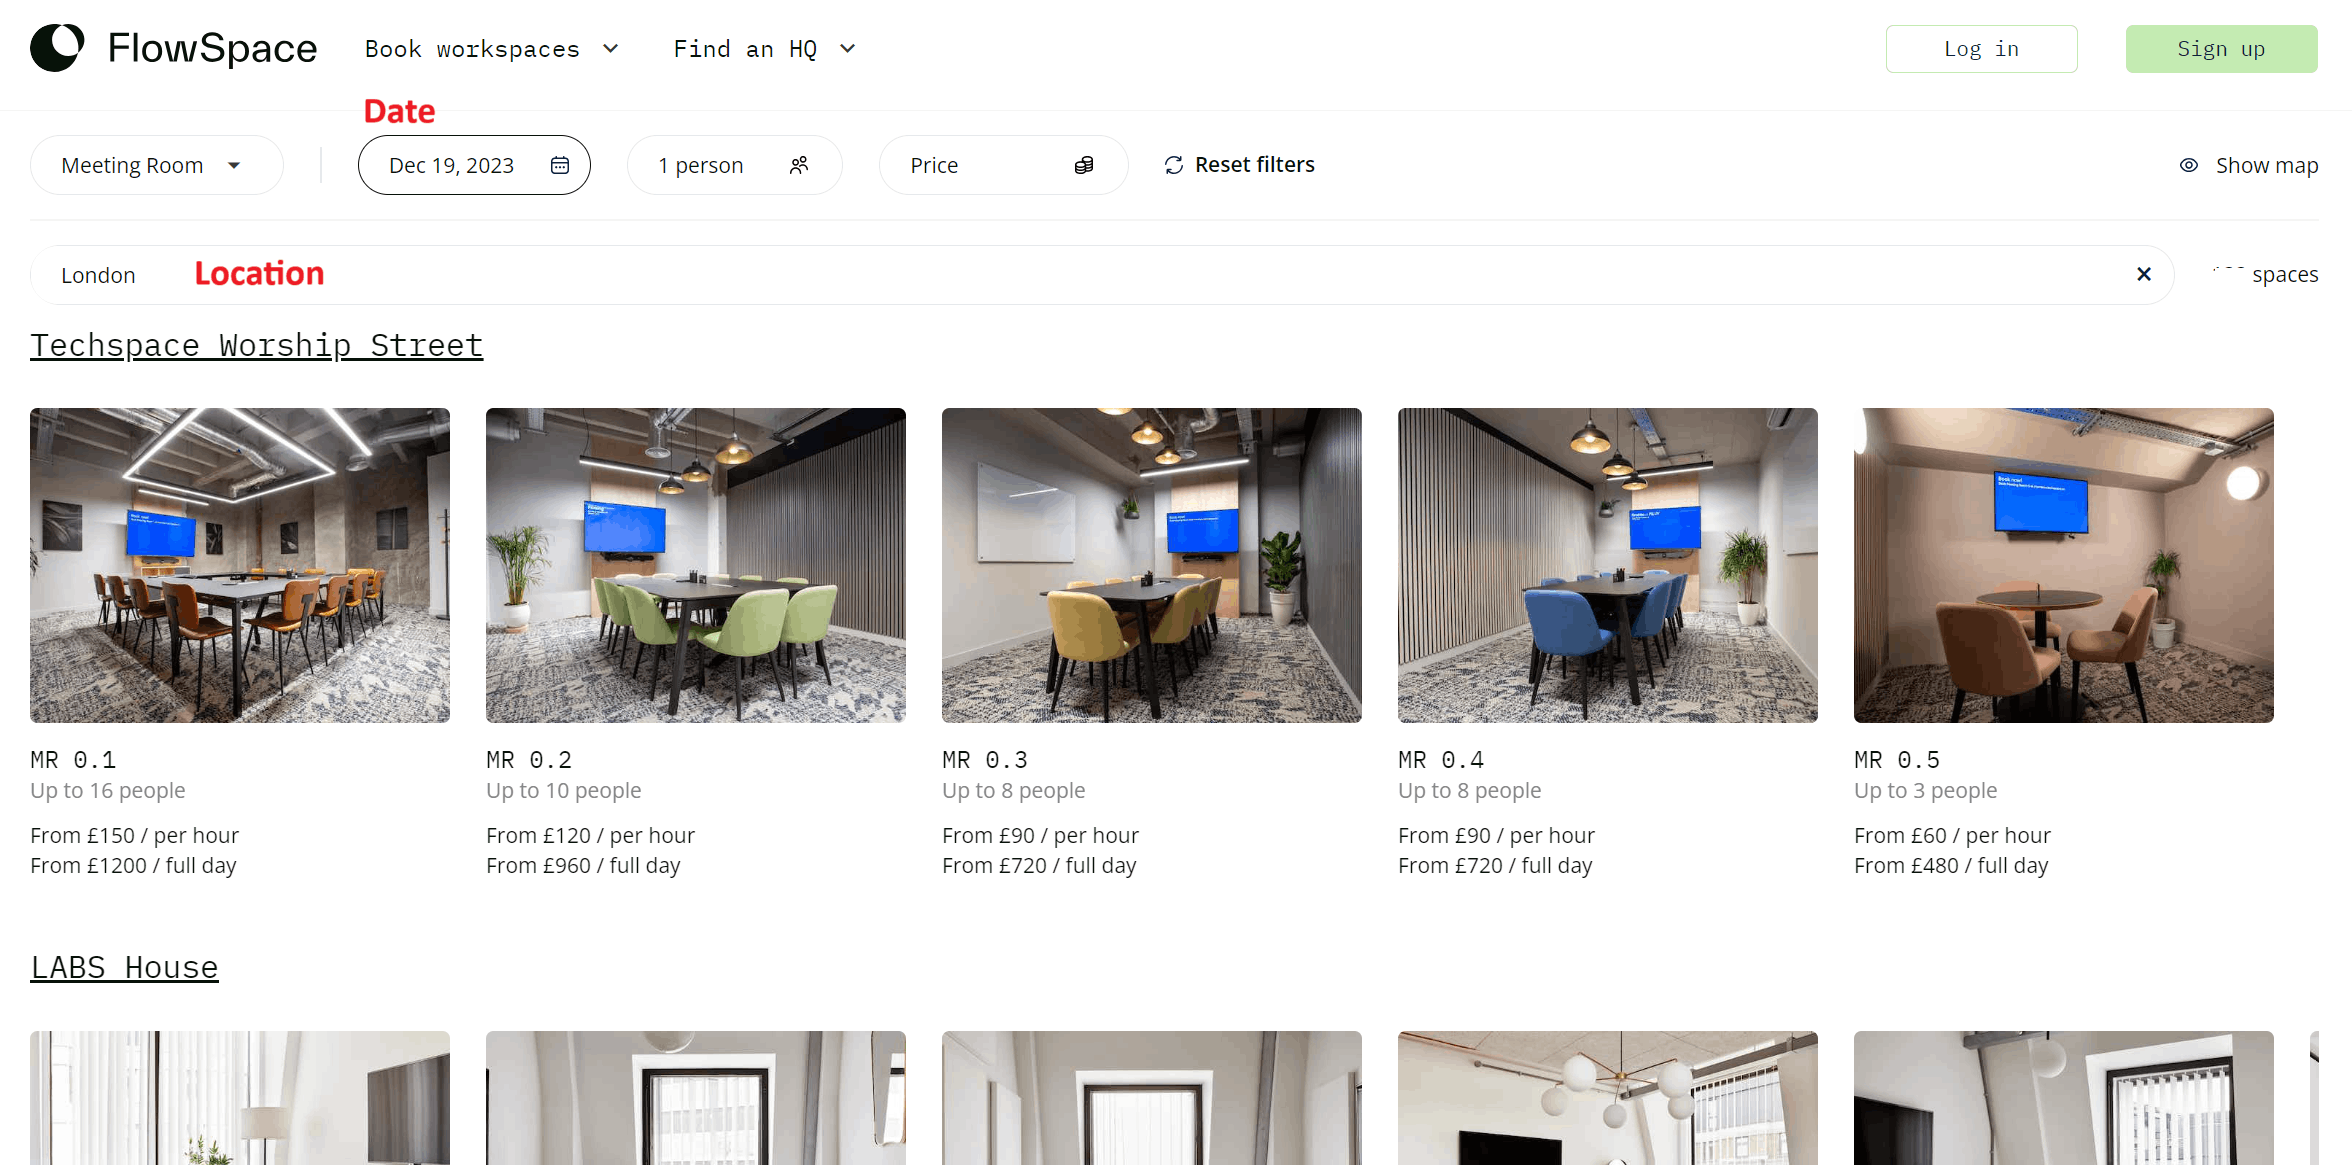
Task: Expand the Find an HQ dropdown menu
Action: point(765,48)
